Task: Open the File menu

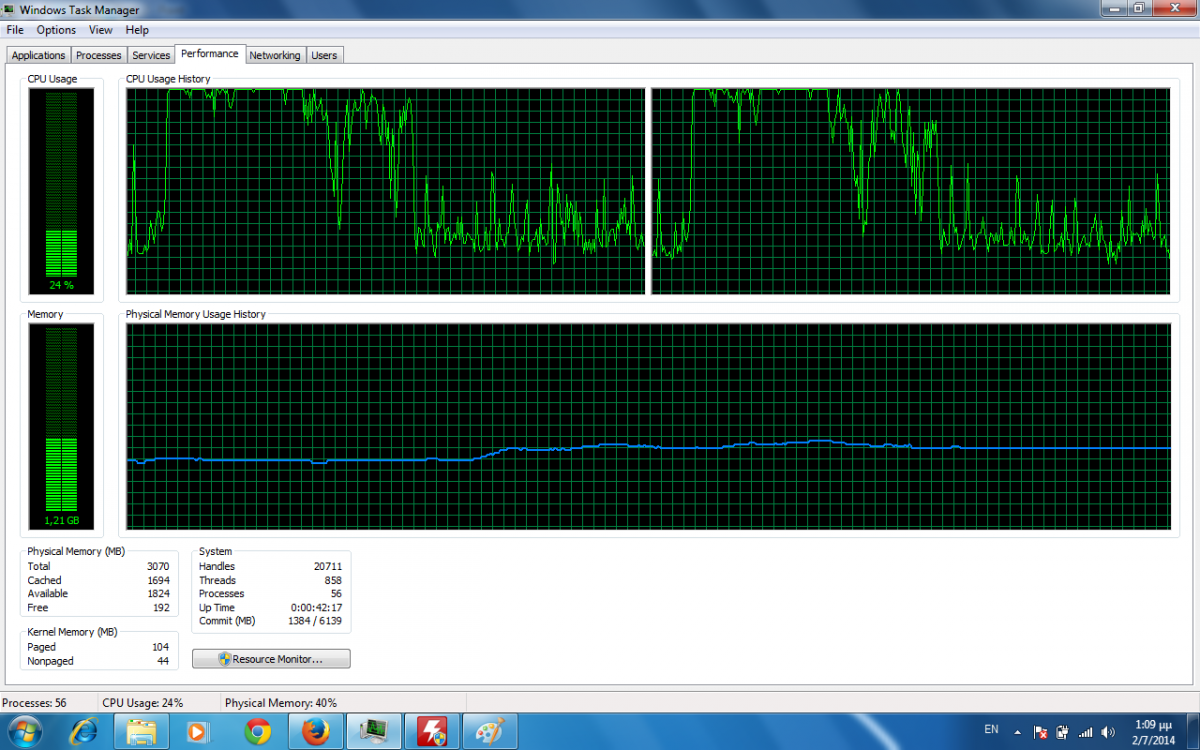Action: coord(15,30)
